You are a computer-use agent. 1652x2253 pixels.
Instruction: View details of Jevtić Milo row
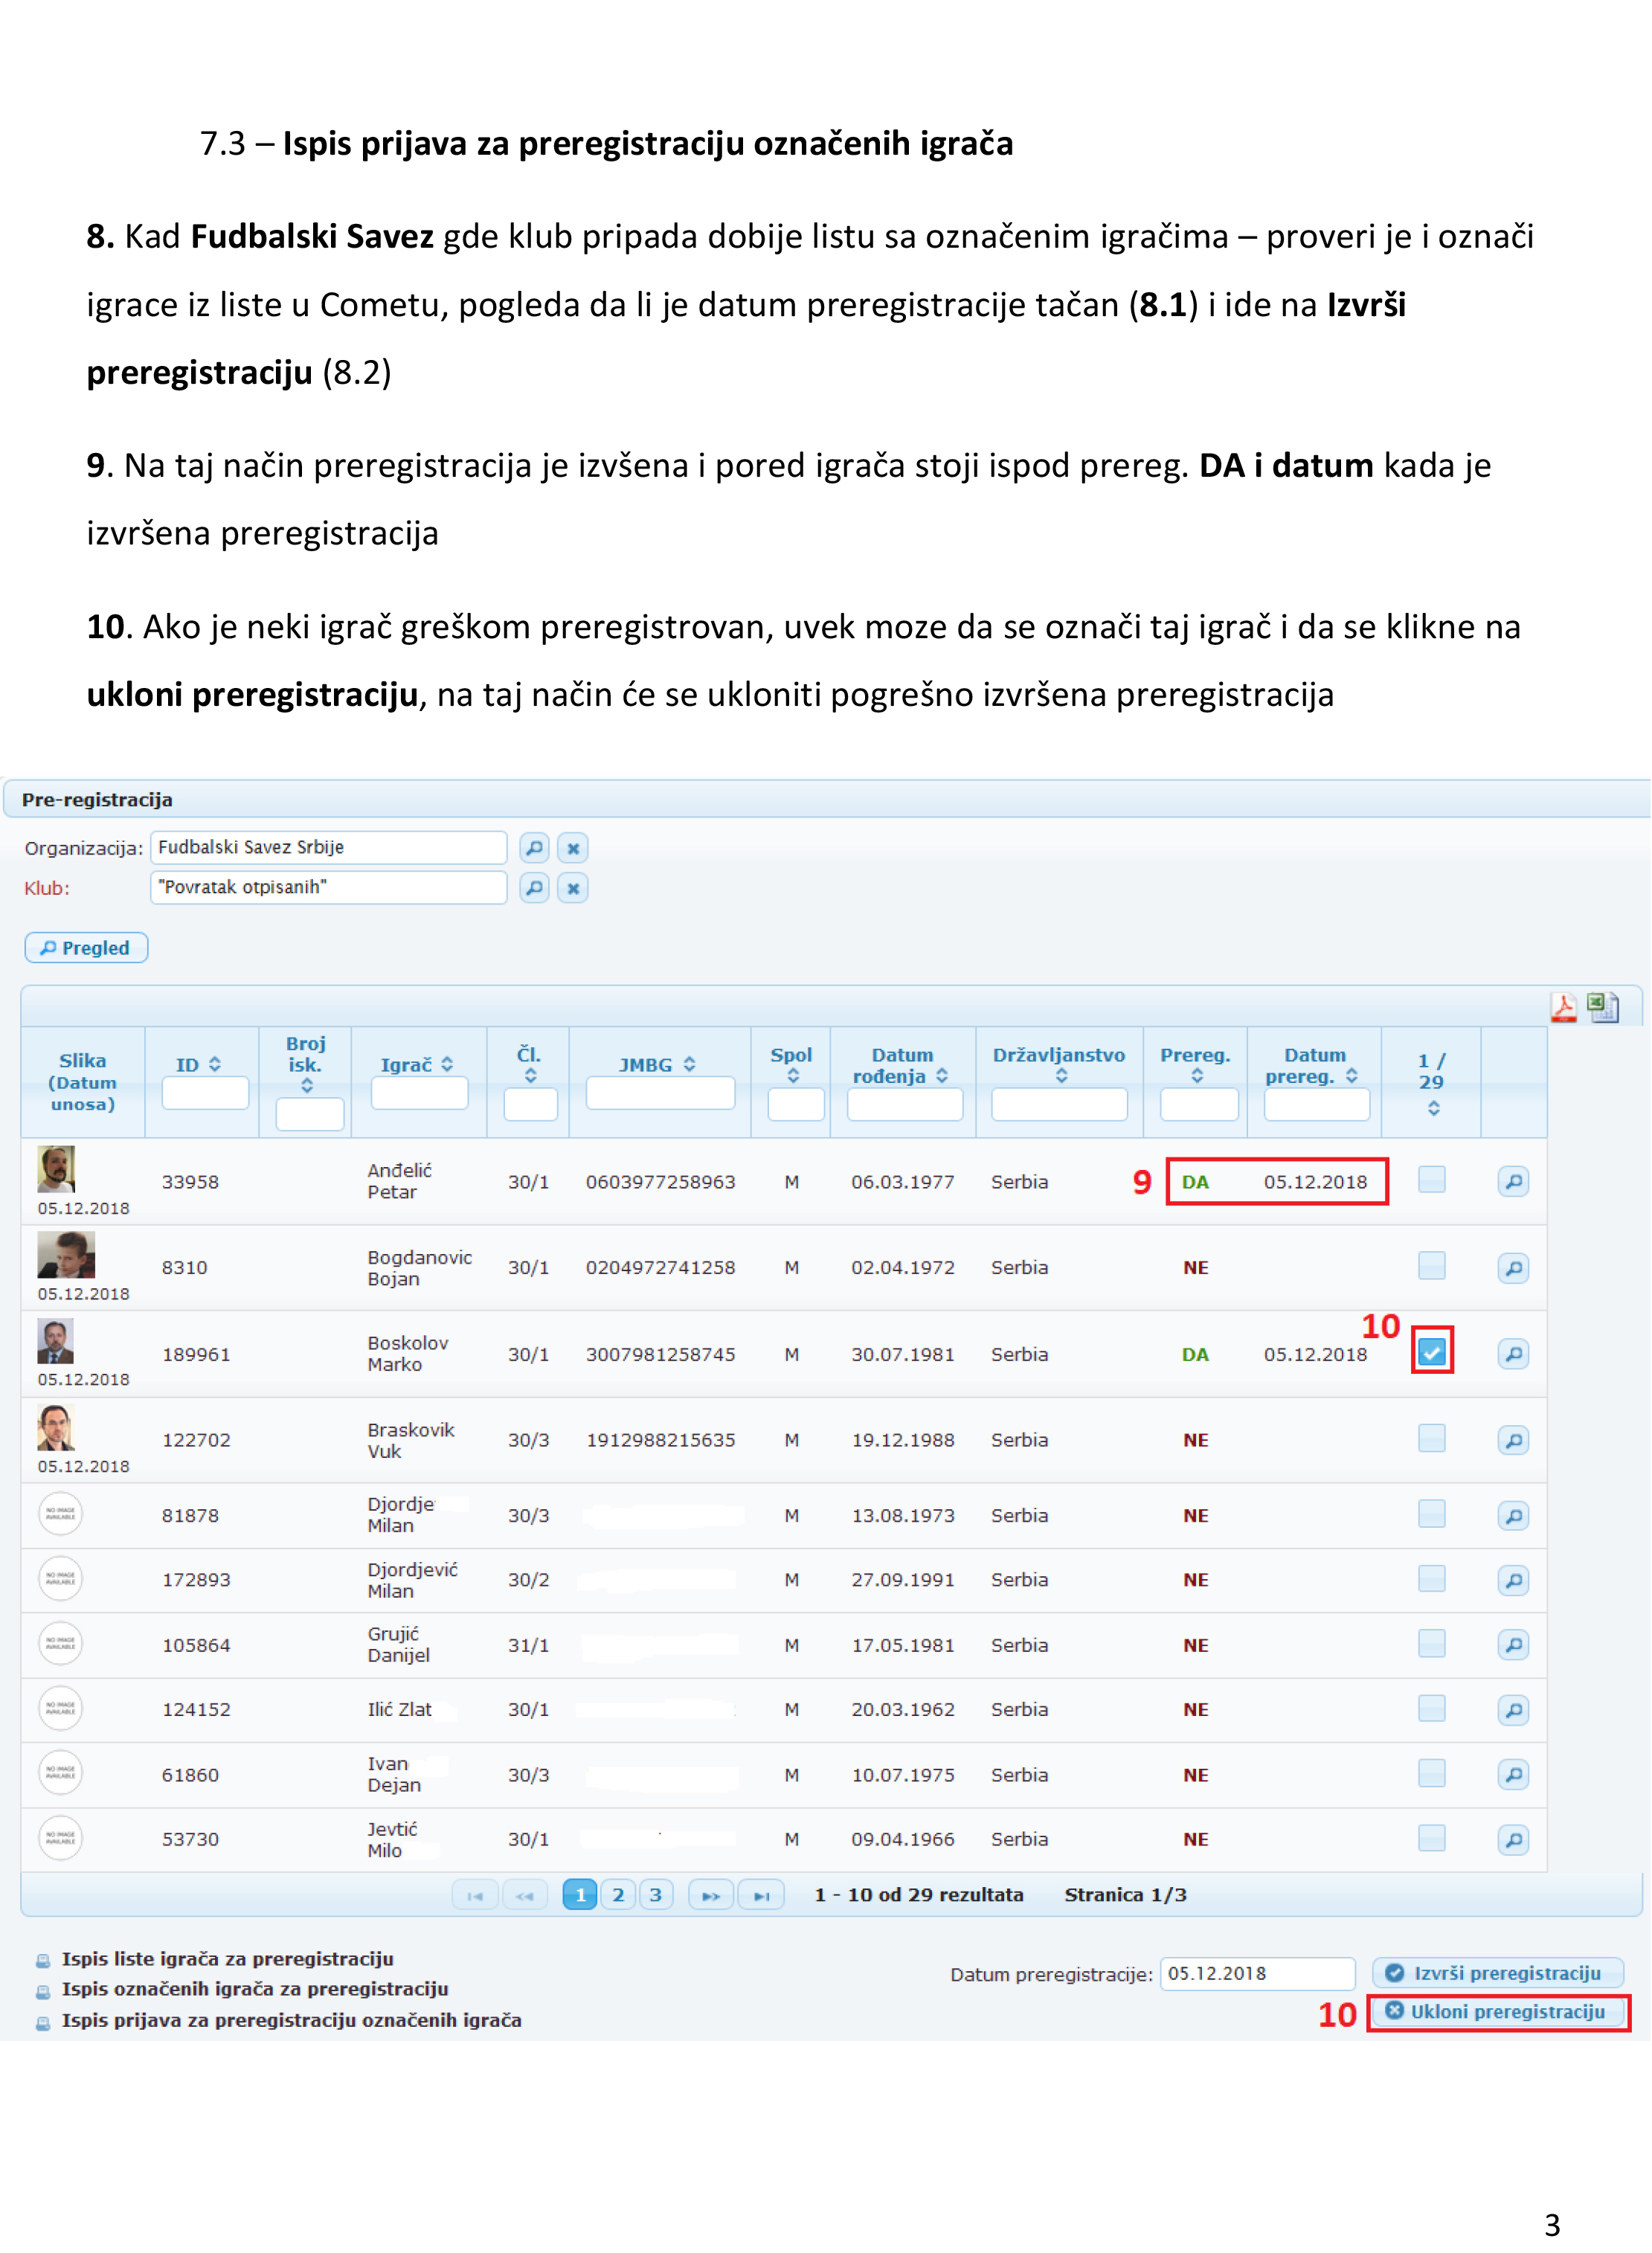[x=1513, y=1839]
